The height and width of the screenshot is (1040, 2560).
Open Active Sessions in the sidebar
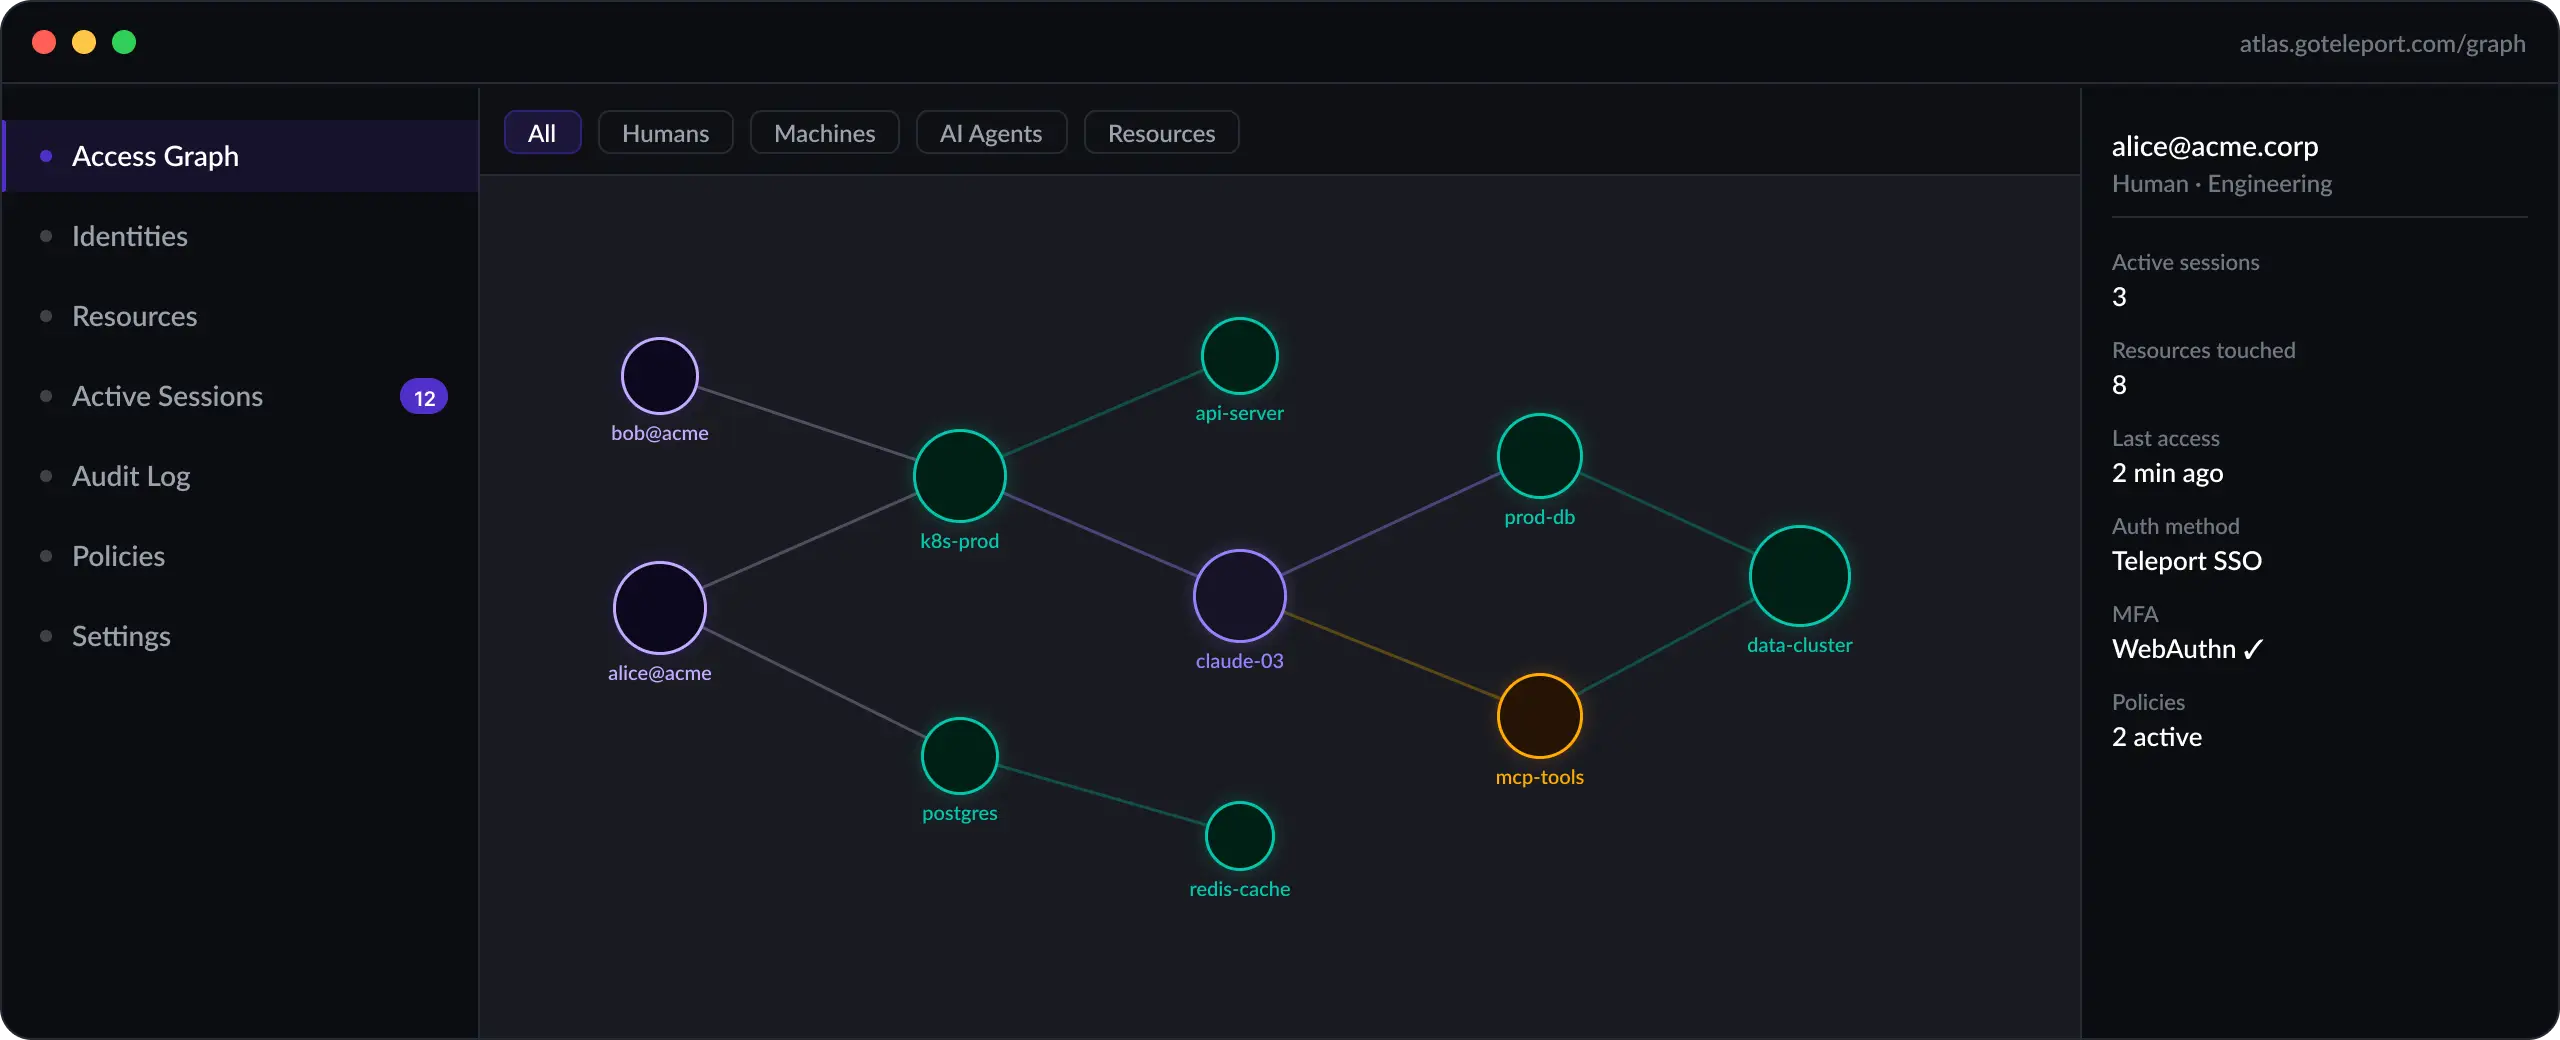pos(240,396)
